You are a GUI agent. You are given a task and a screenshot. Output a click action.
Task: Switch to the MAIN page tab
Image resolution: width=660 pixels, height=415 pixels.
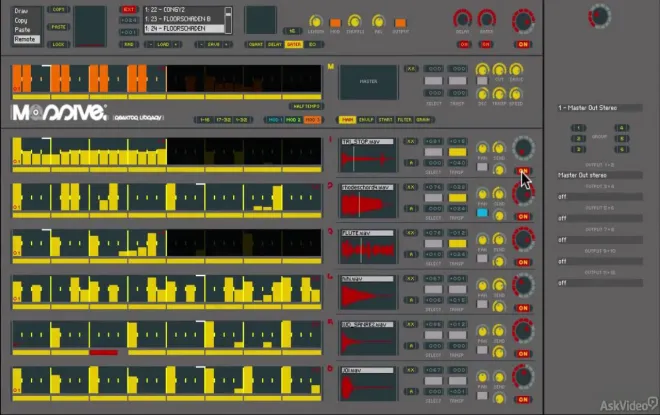point(347,120)
